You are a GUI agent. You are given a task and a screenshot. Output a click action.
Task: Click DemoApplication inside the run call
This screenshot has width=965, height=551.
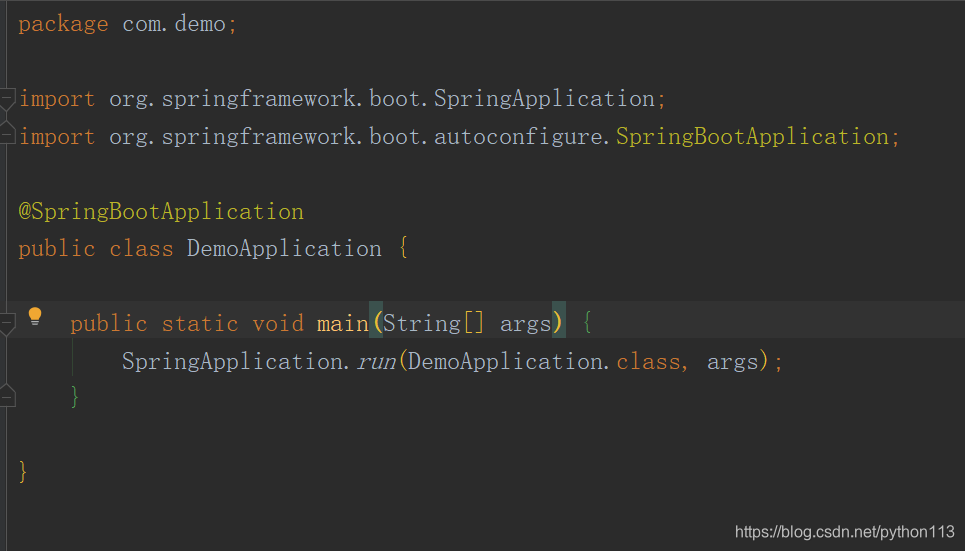pos(505,361)
